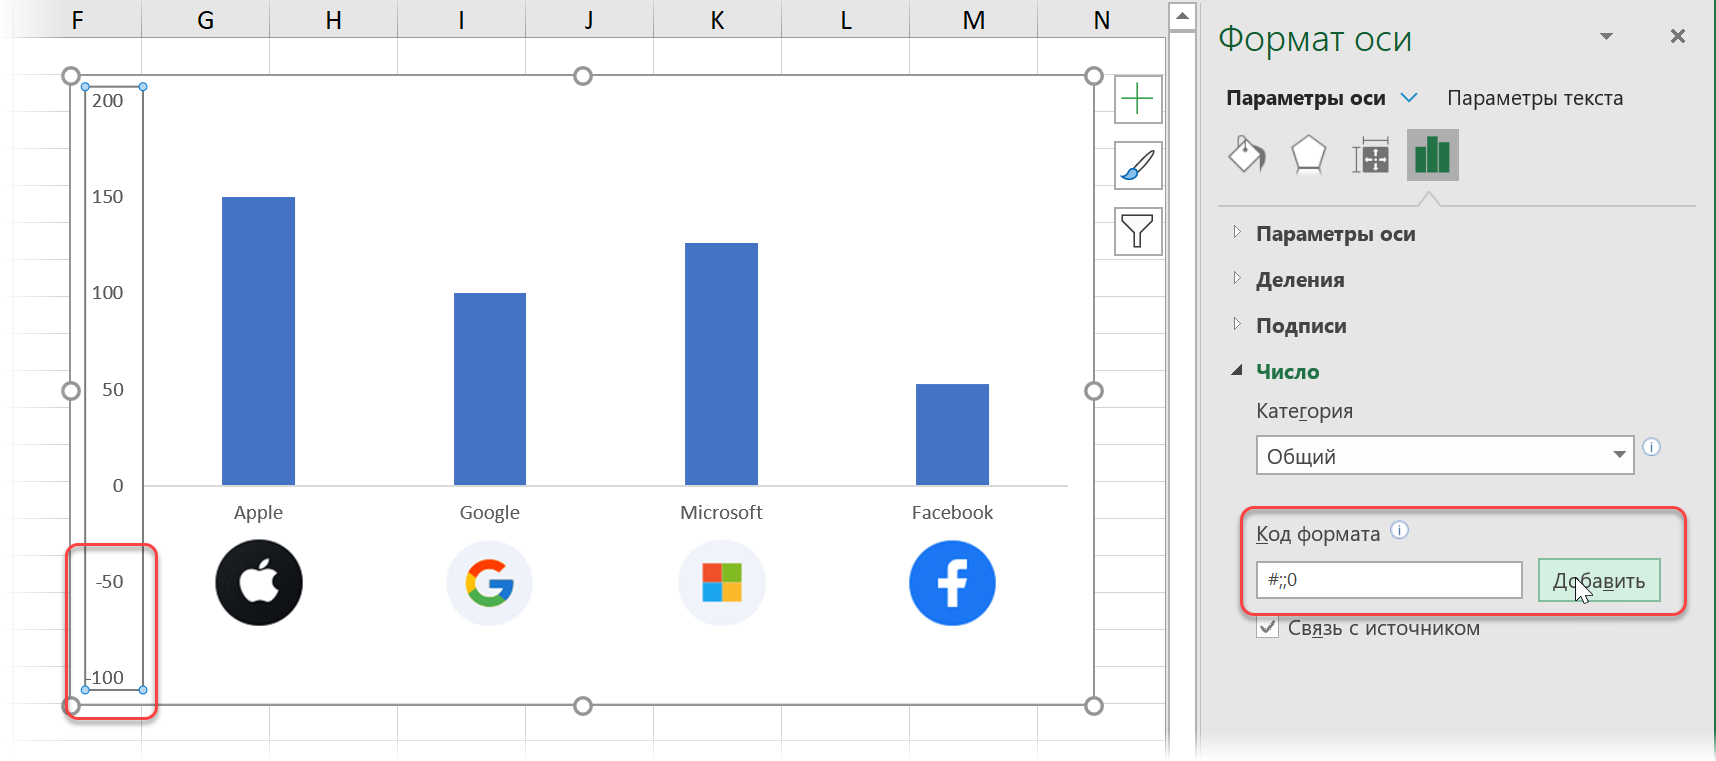Open the Параметры оси tab chevron menu

1409,98
